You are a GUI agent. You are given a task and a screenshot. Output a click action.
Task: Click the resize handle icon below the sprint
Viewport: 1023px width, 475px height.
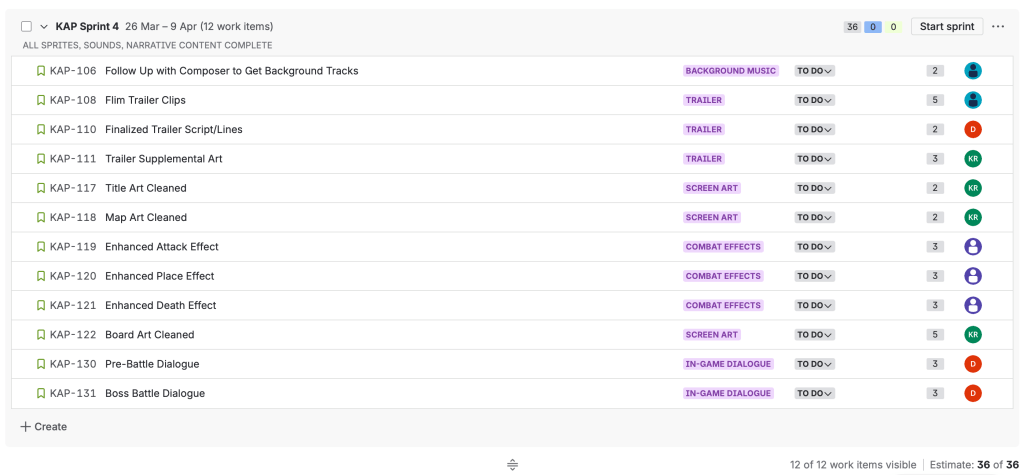(512, 465)
